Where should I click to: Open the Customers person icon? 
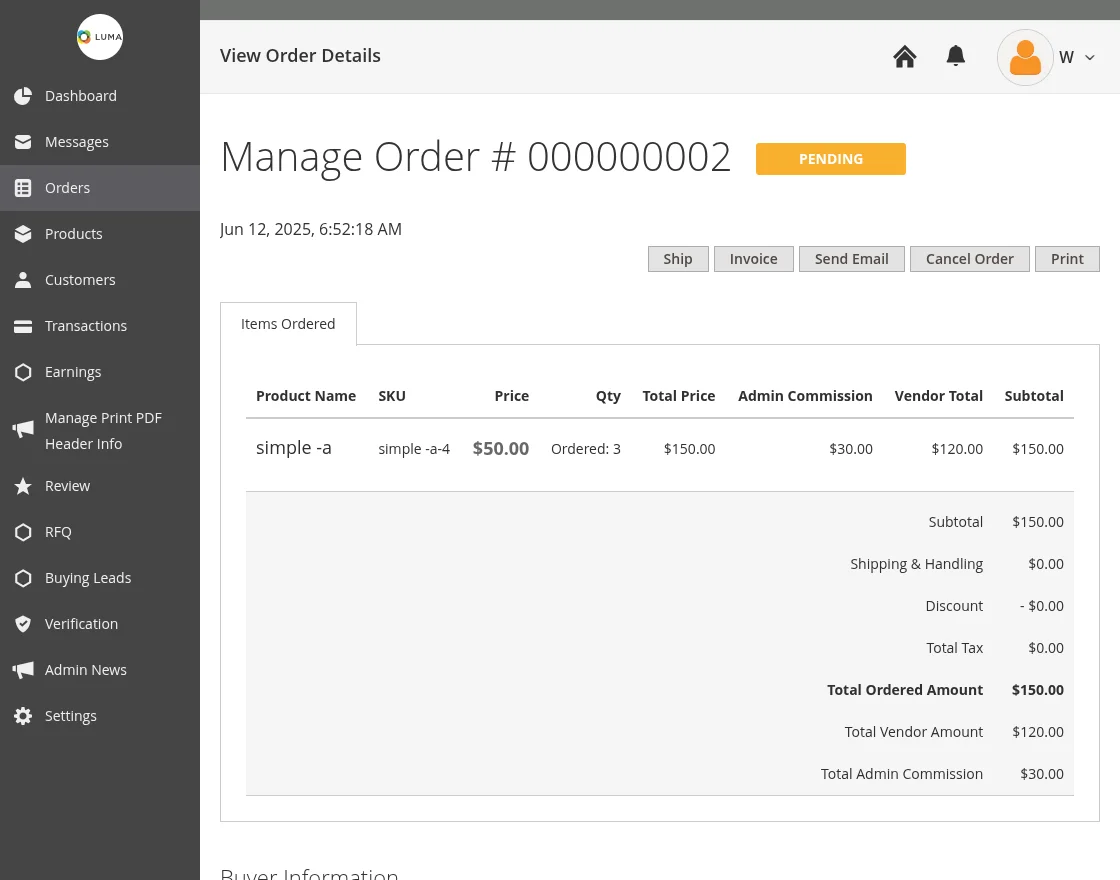point(23,280)
